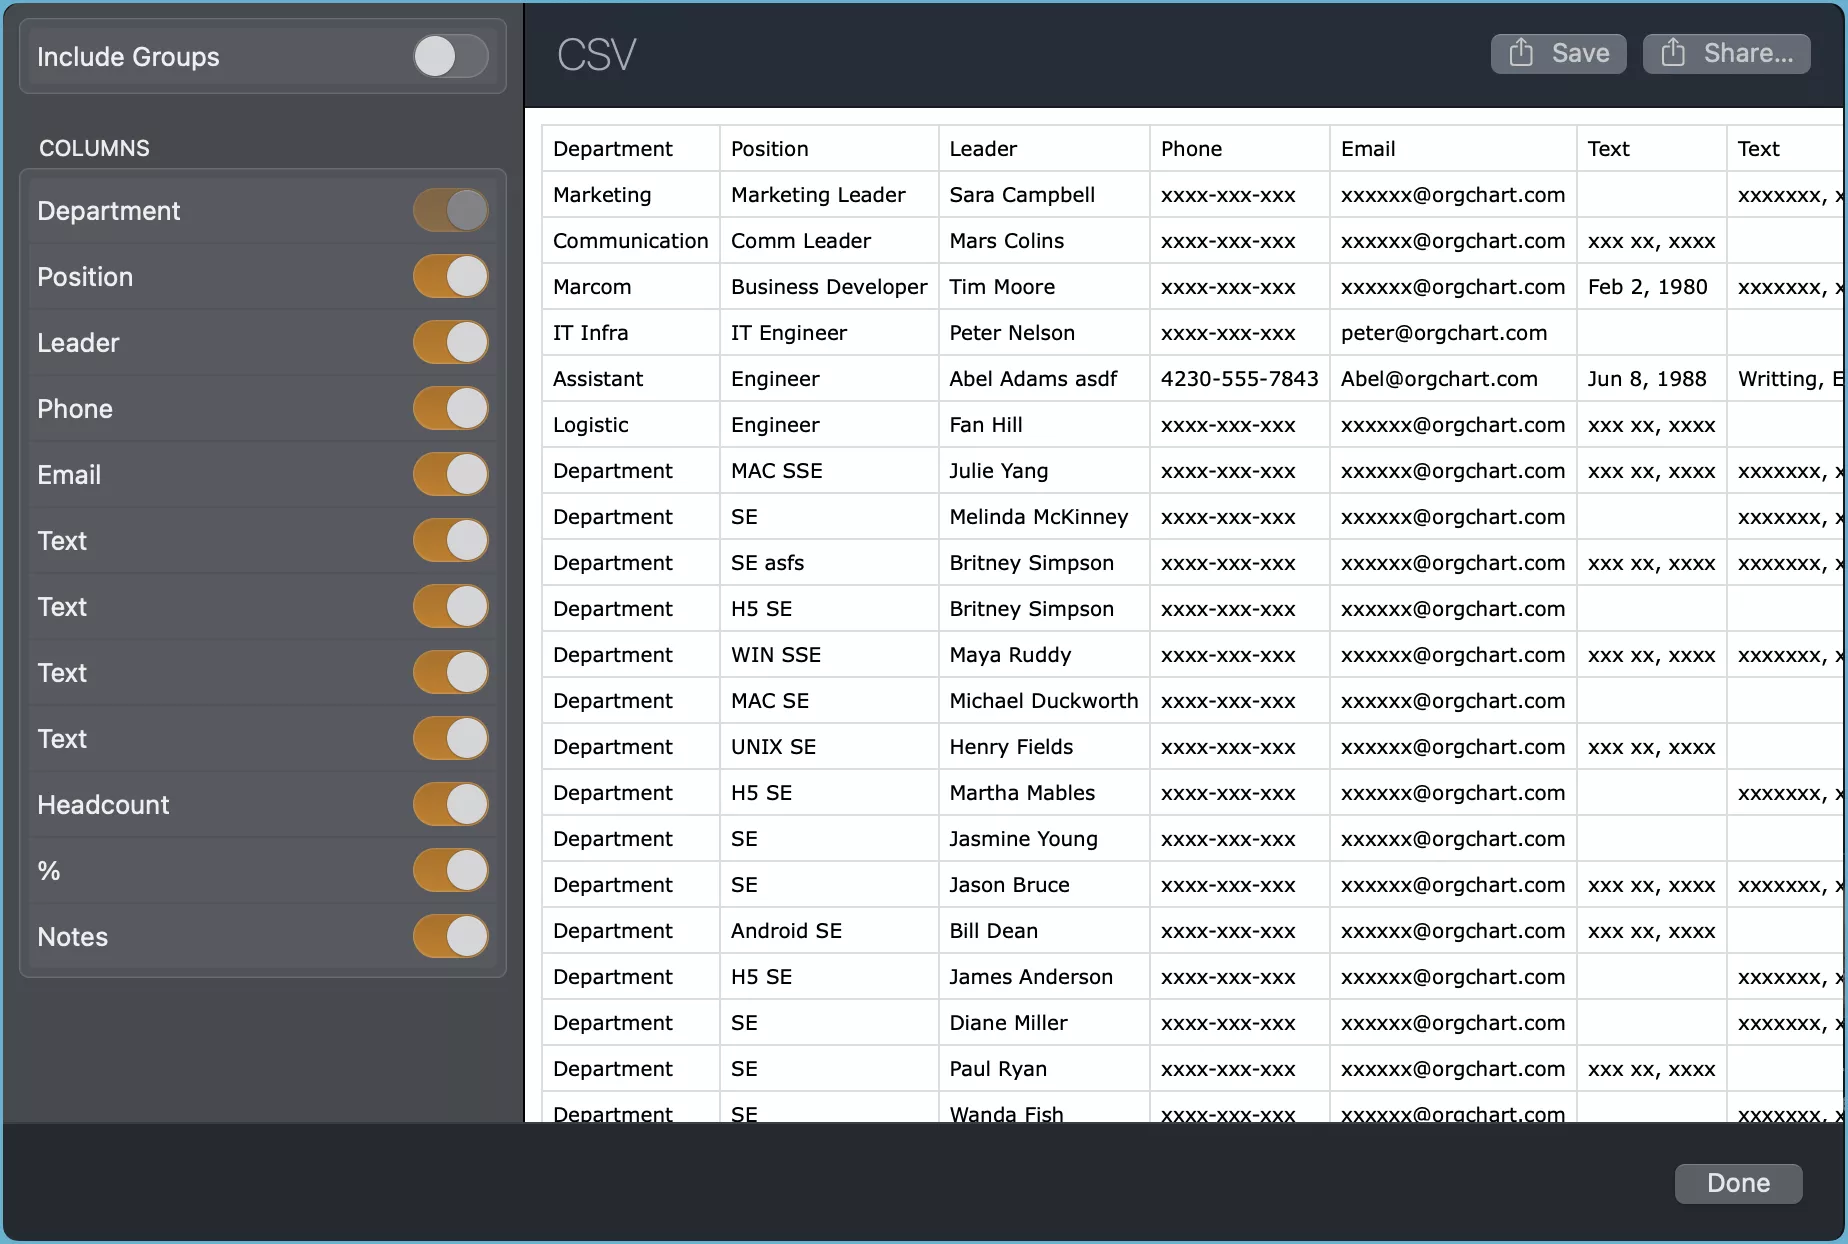This screenshot has height=1244, width=1848.
Task: Click the Henry Fields leader cell
Action: click(1044, 747)
